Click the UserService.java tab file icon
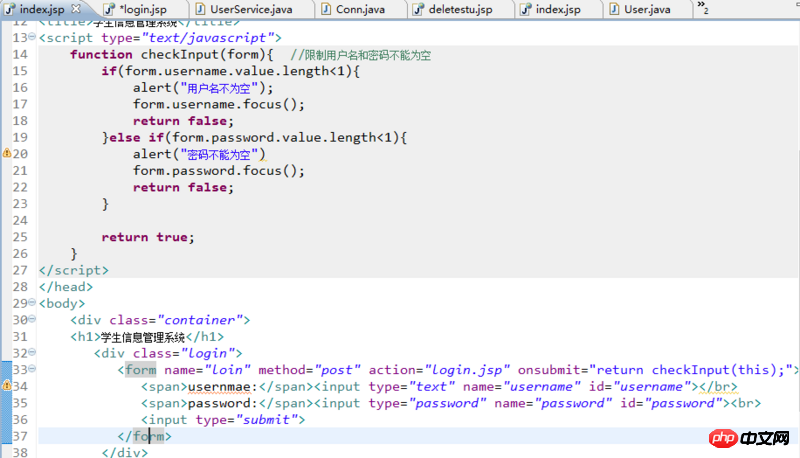Screen dimensions: 800x458 coord(200,9)
